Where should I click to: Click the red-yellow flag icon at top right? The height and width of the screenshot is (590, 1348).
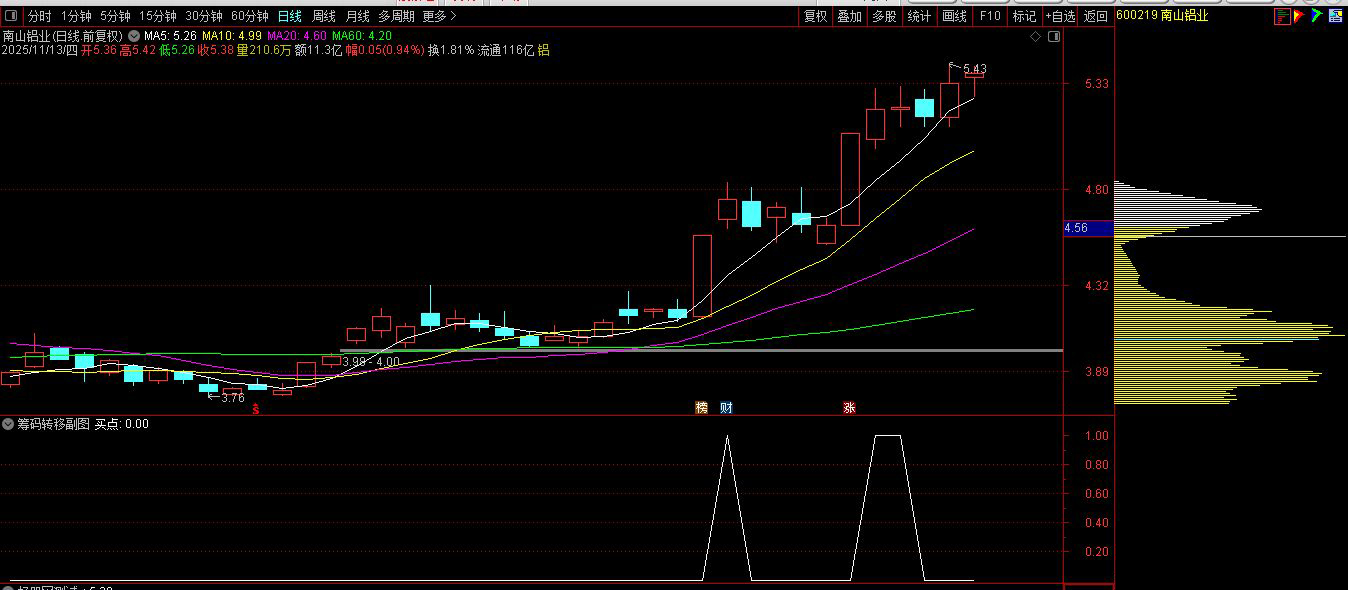pyautogui.click(x=1299, y=16)
